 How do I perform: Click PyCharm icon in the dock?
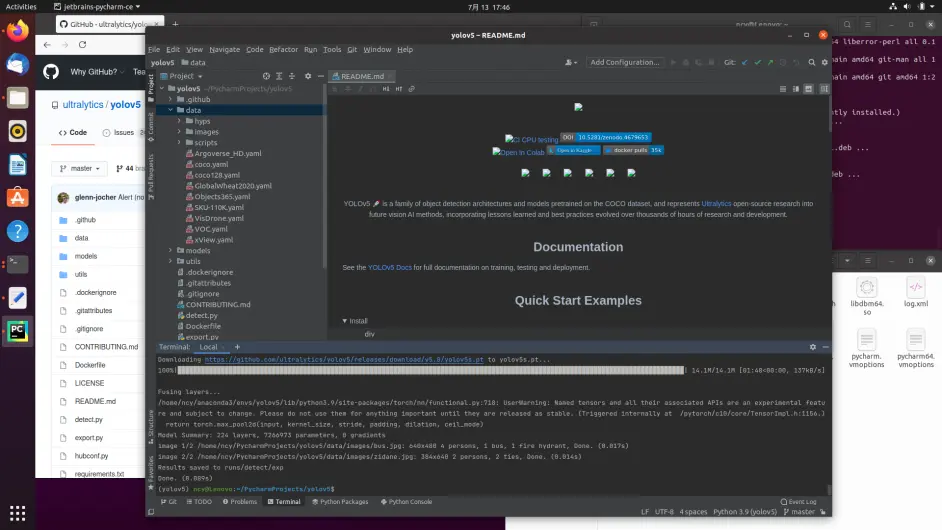tap(17, 331)
